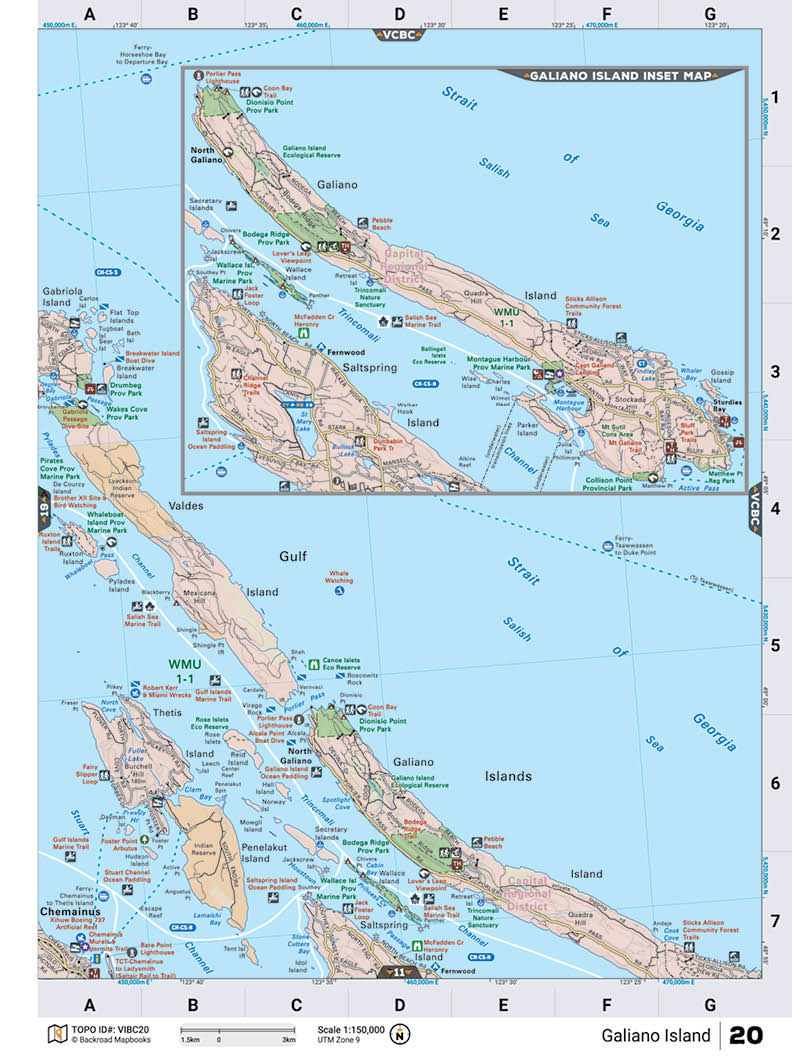Click the Horseshoe Bay to Departure Bay ferry icon
This screenshot has height=1056, width=792.
point(147,77)
